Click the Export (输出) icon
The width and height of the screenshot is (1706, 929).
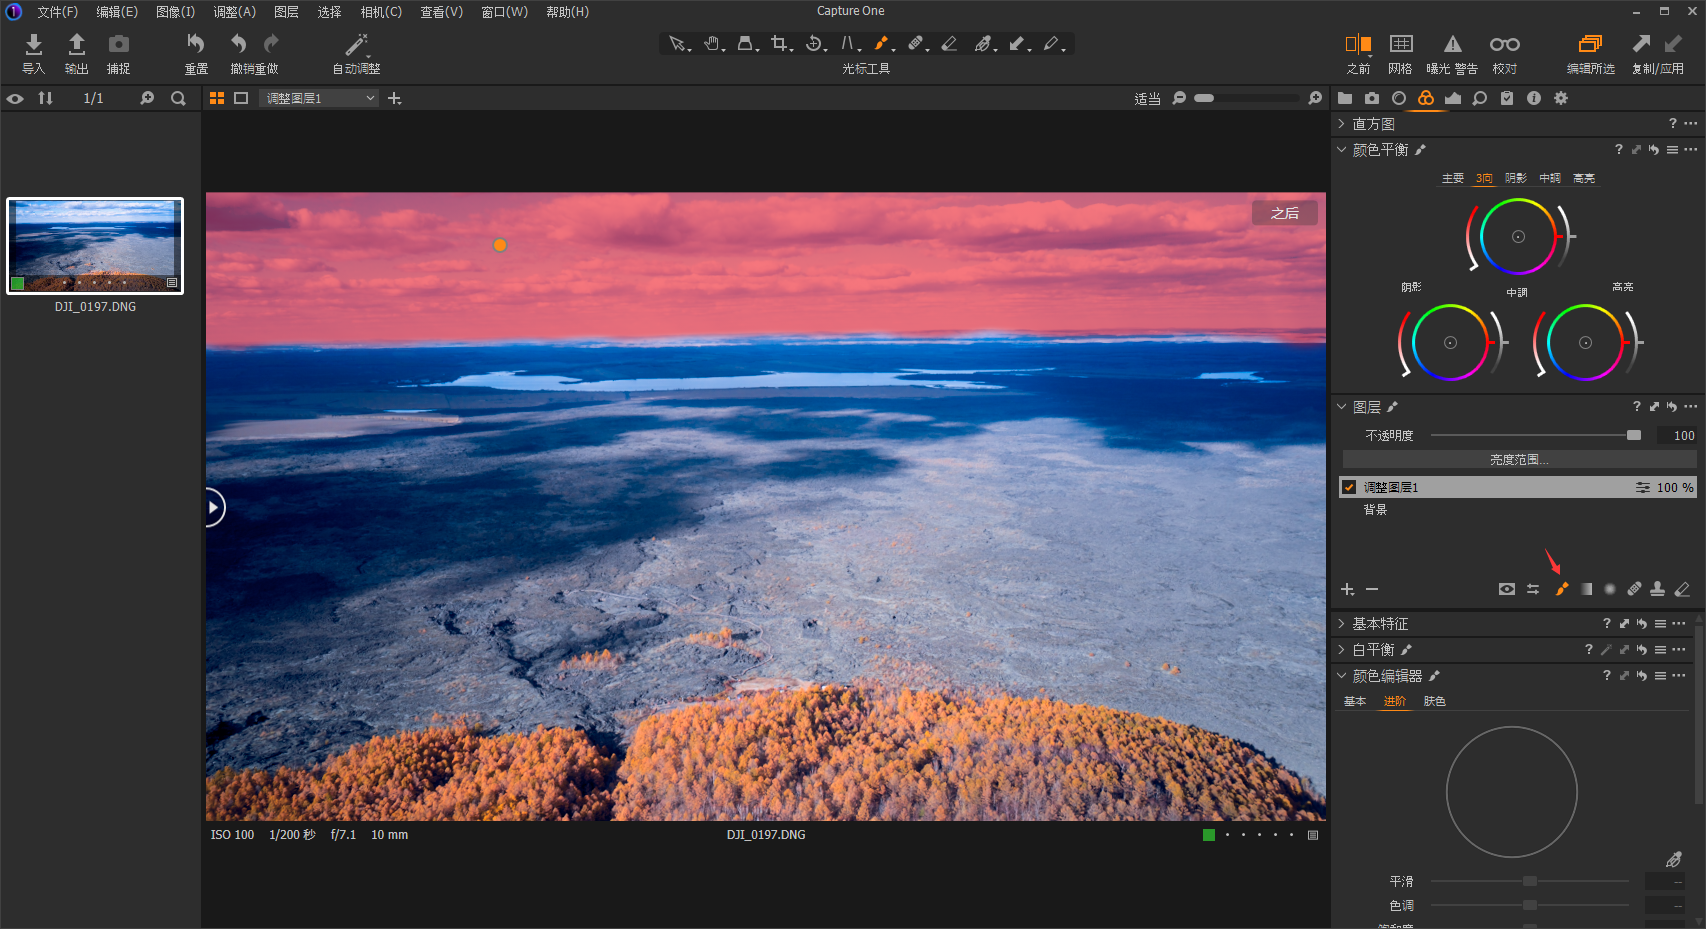76,44
